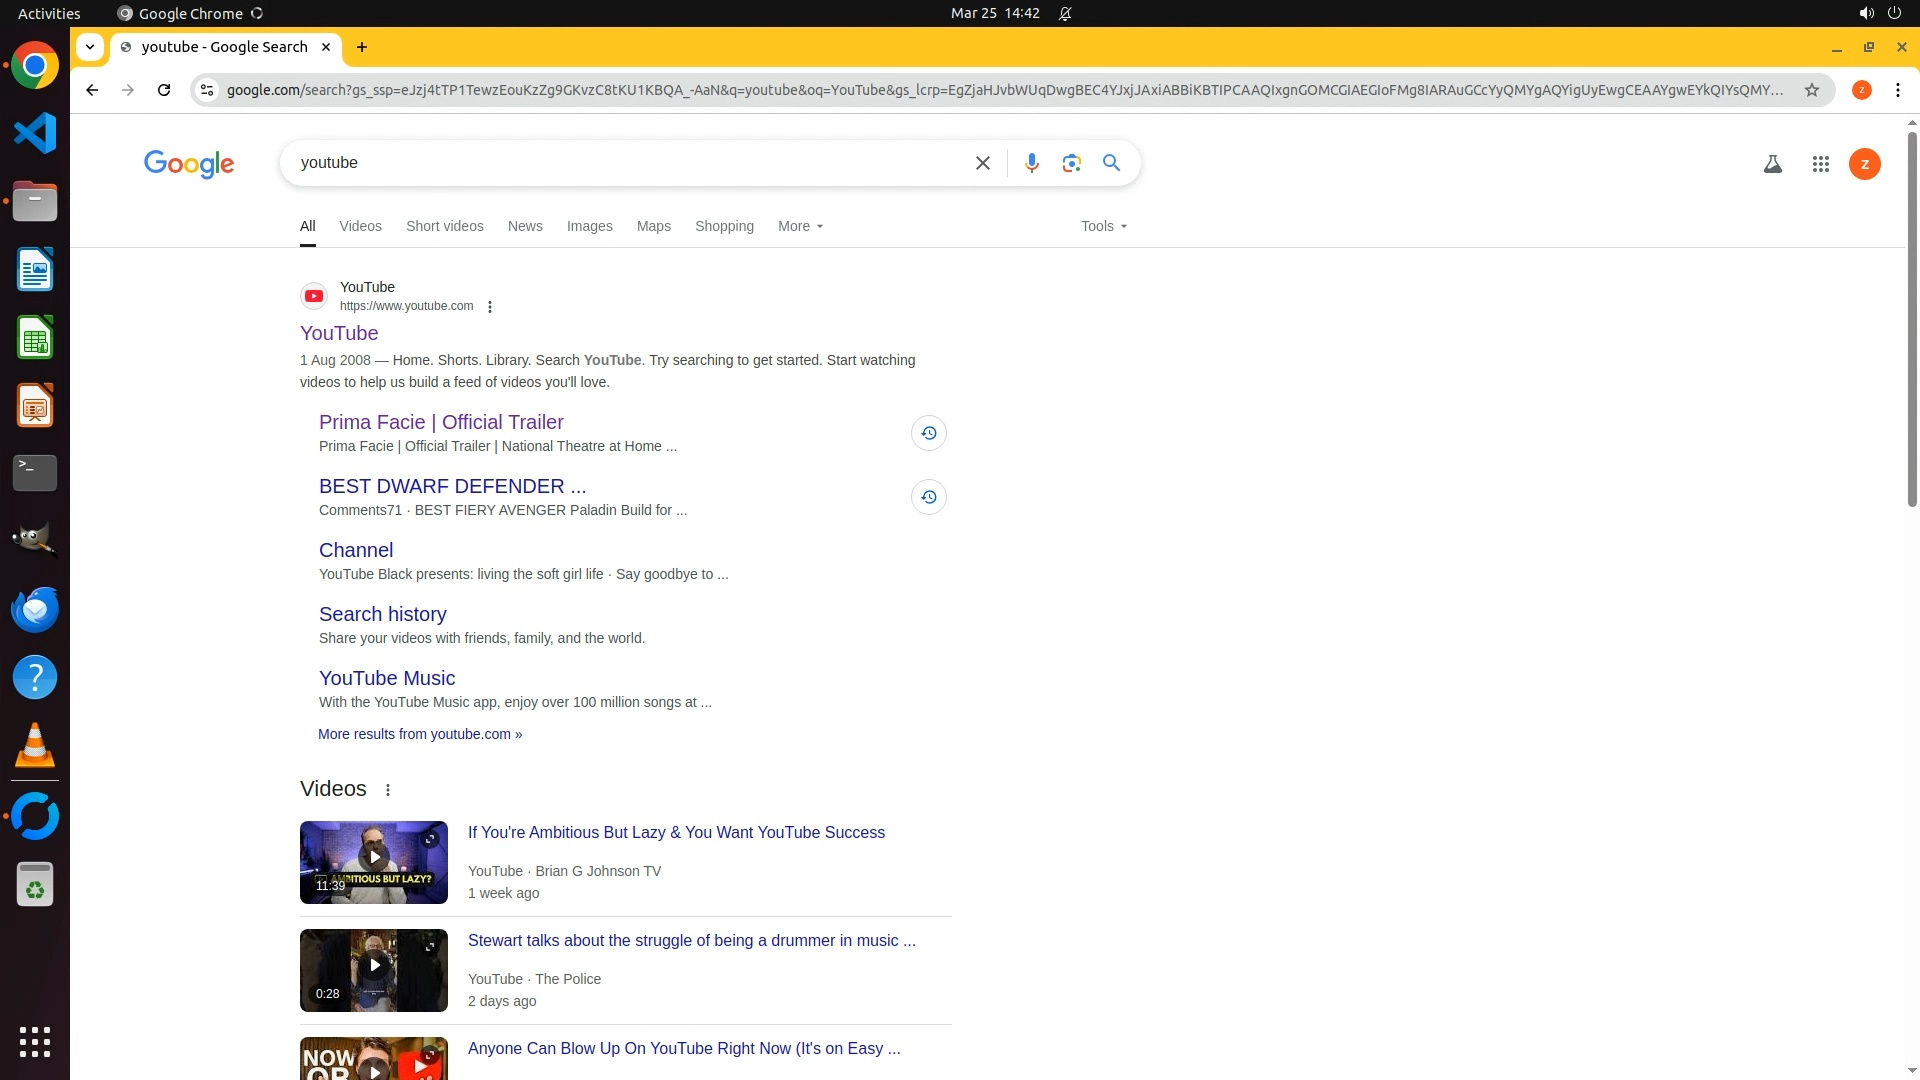This screenshot has width=1920, height=1080.
Task: Click More results from youtube.com
Action: (x=419, y=734)
